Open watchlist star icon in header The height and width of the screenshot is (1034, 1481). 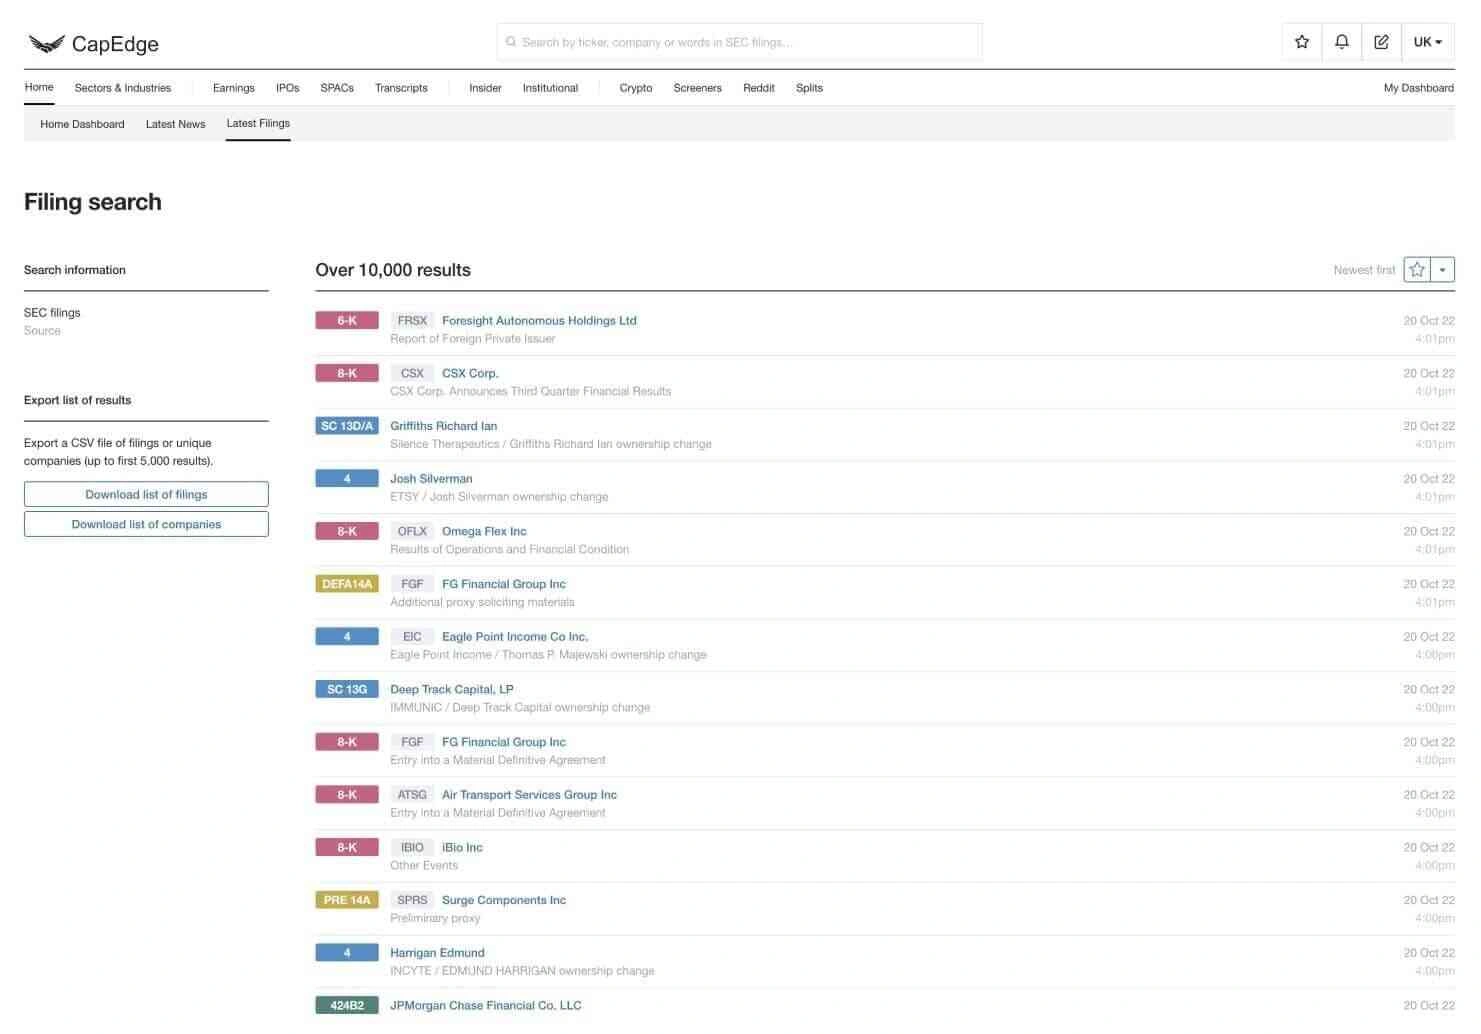1301,42
